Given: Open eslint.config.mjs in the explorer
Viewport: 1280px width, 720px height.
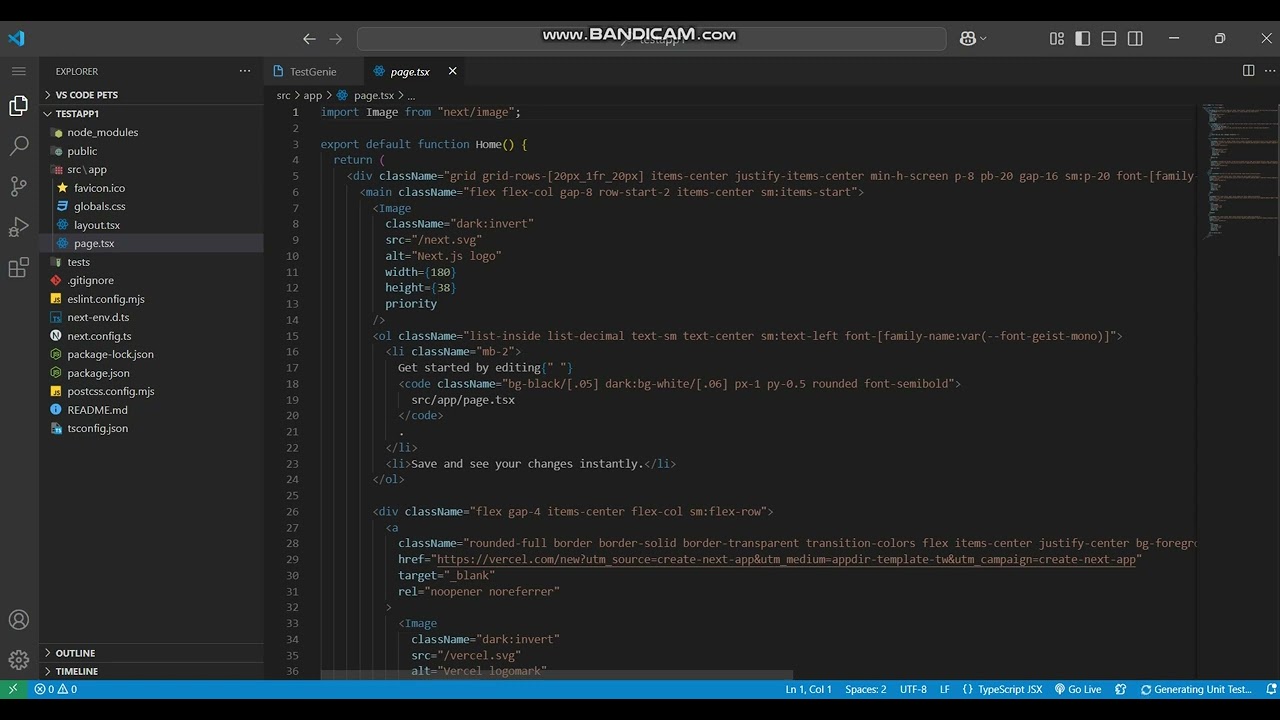Looking at the screenshot, I should [151, 299].
